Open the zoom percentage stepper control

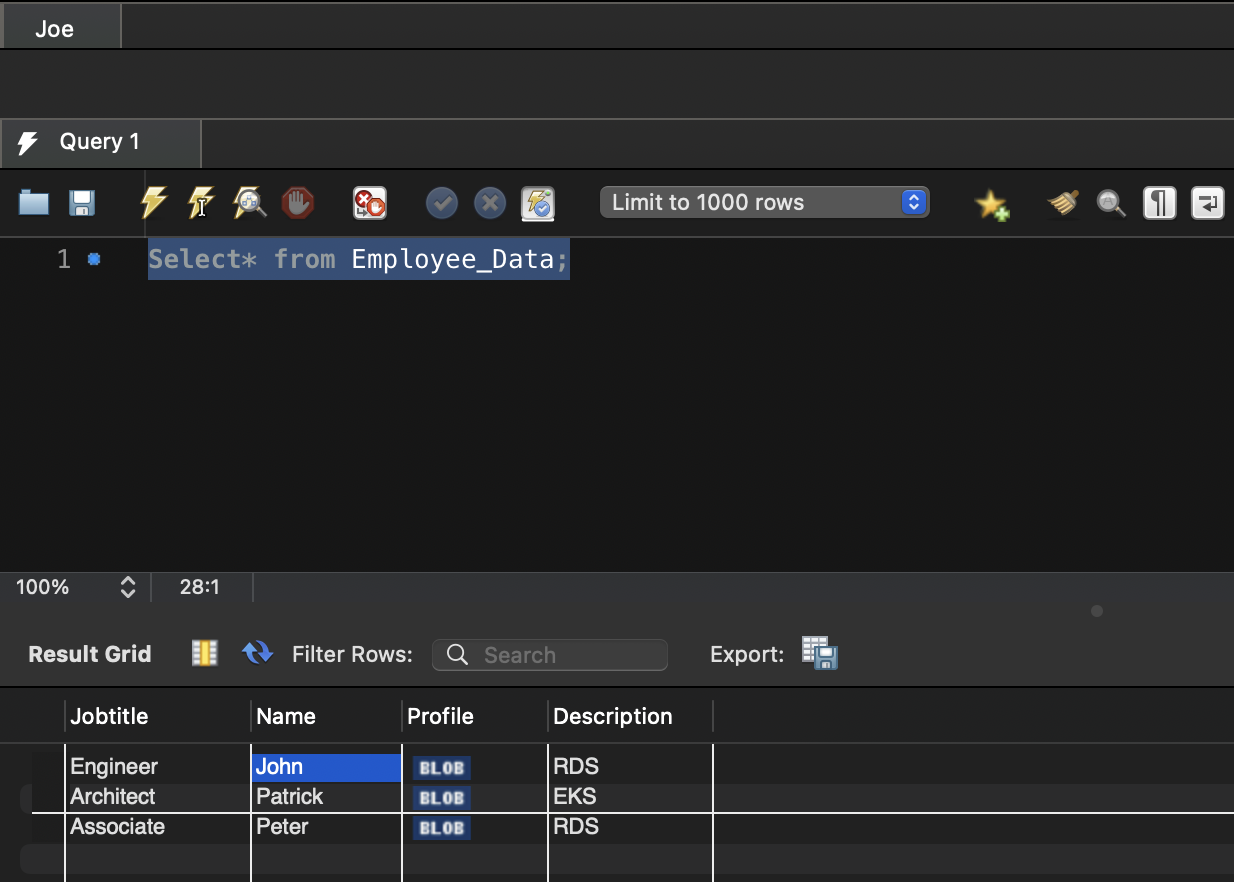coord(128,587)
